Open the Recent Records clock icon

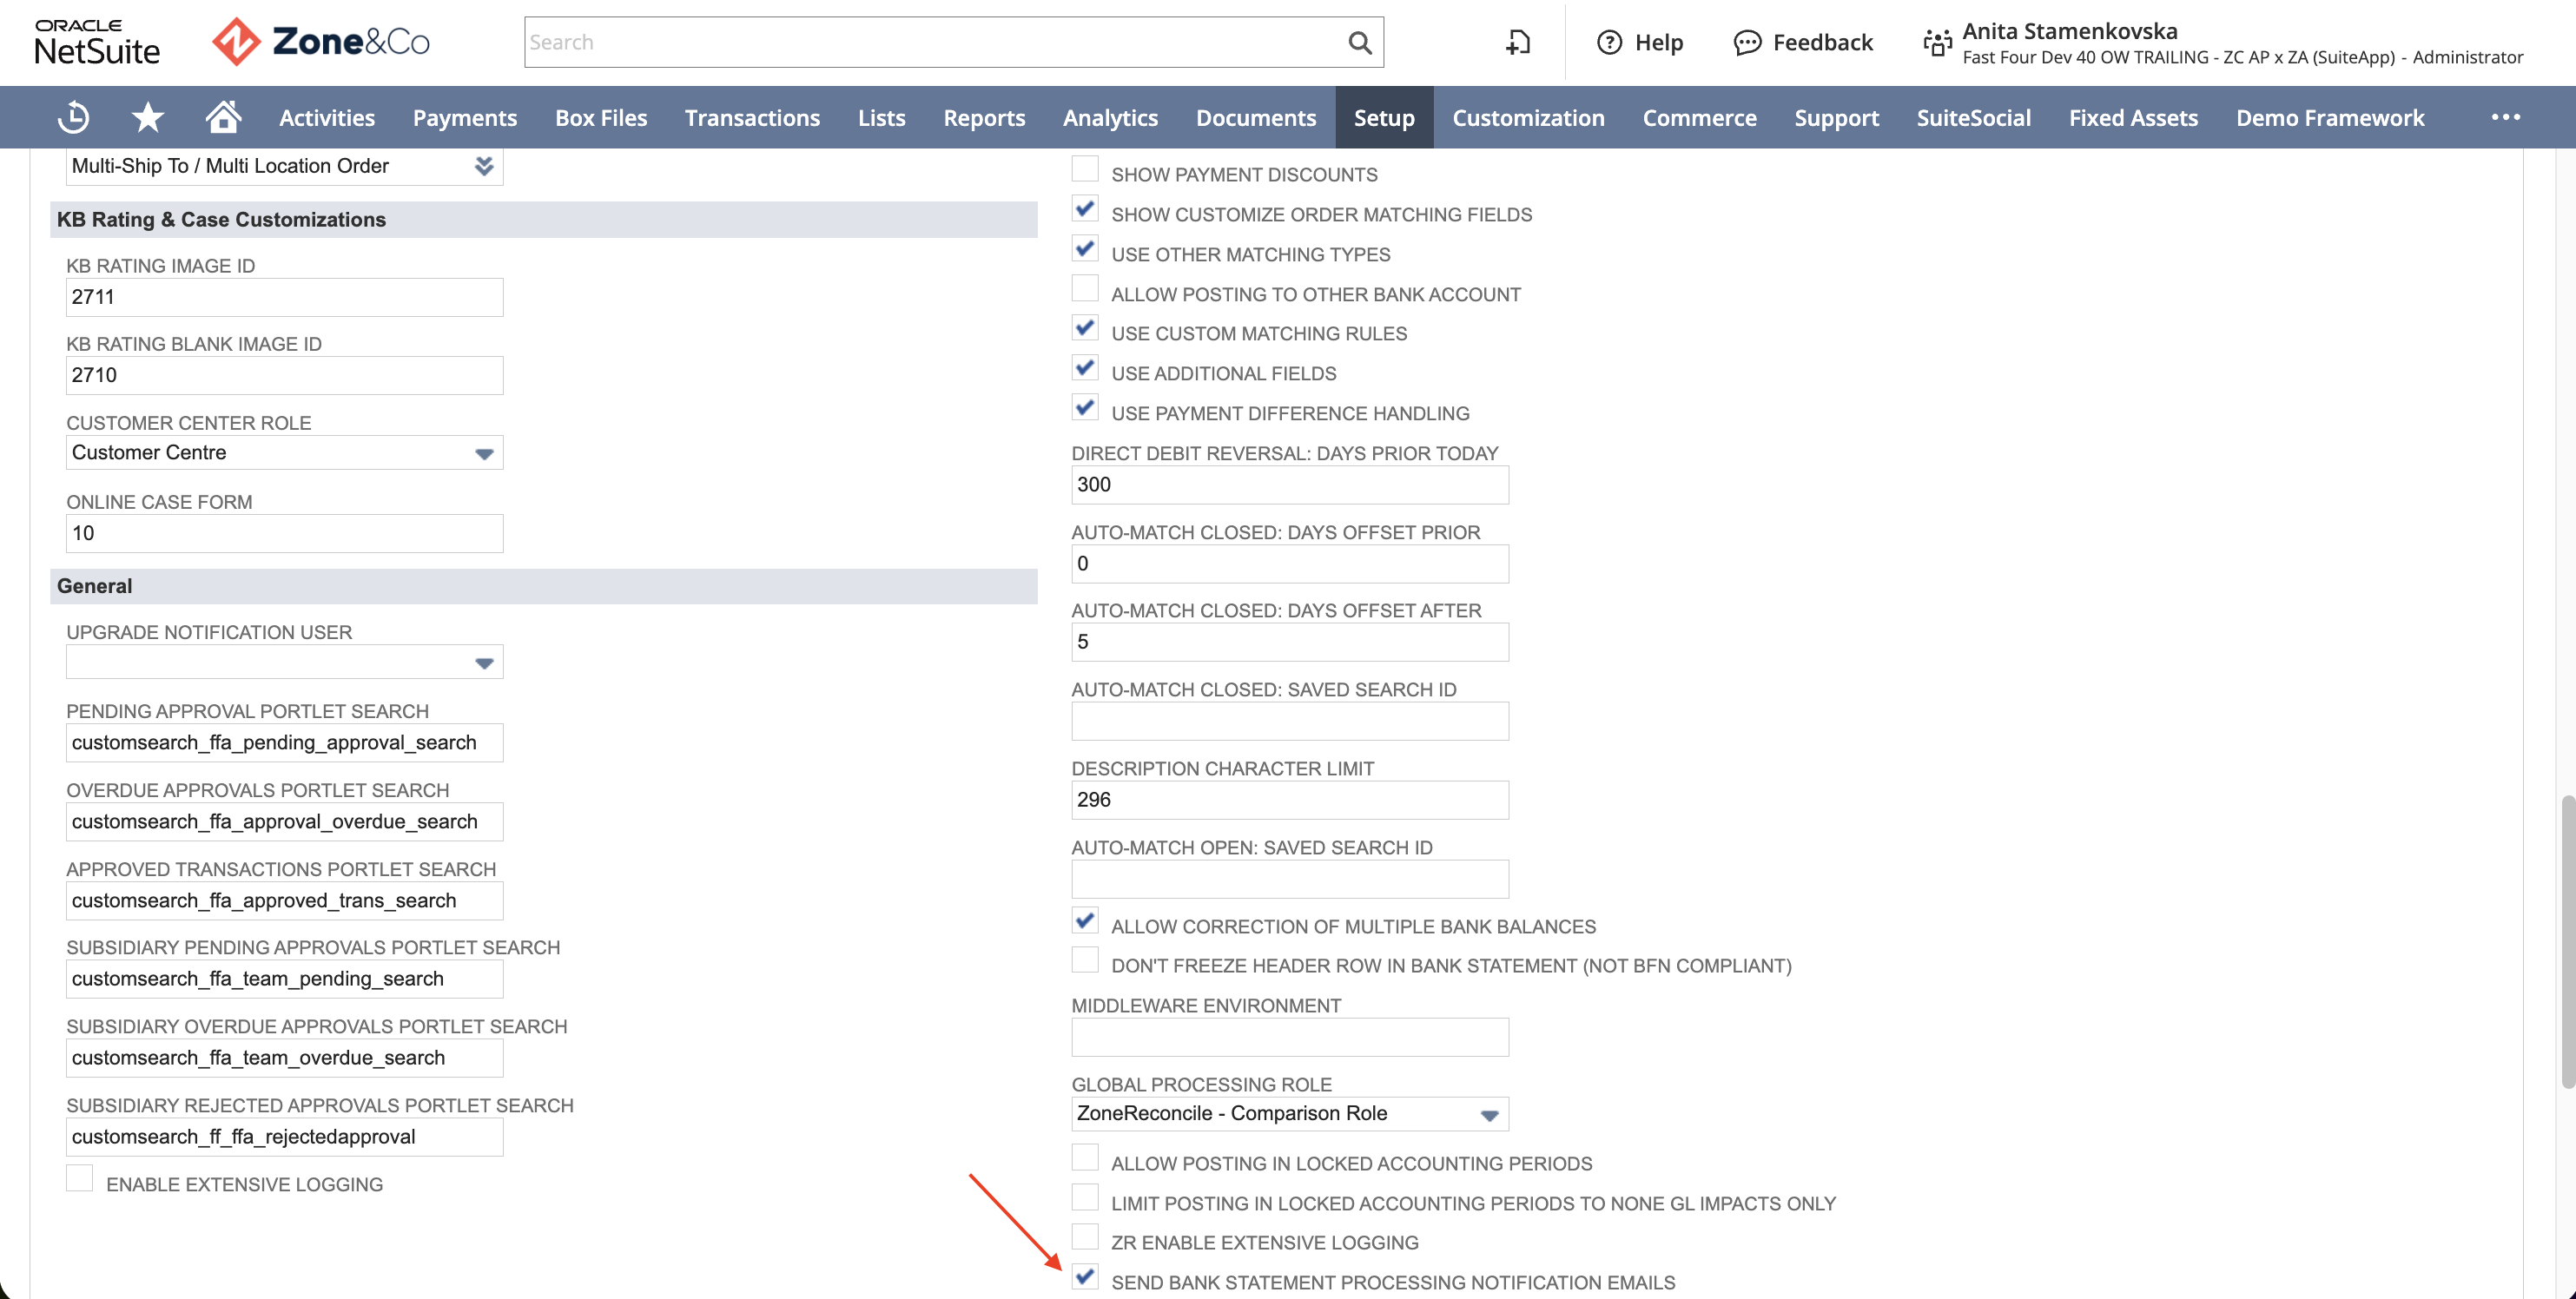(73, 118)
